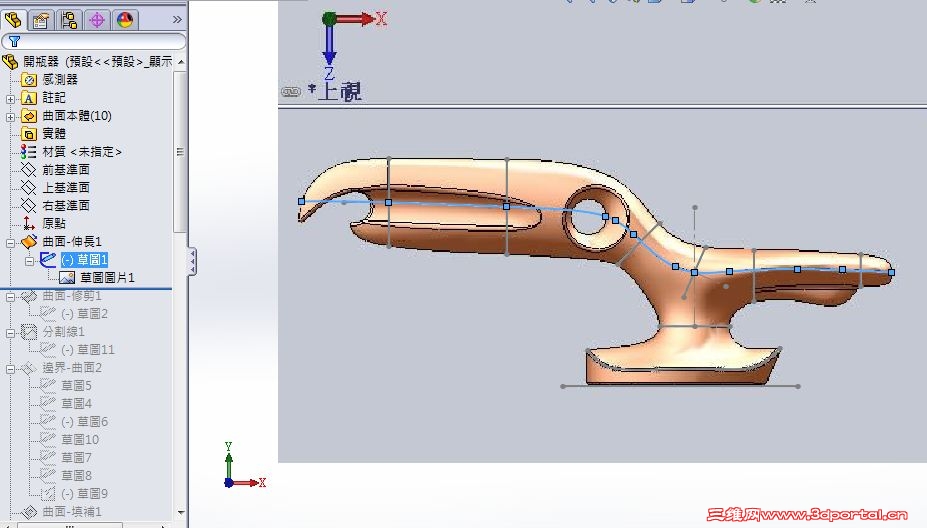This screenshot has width=927, height=528.
Task: Open the FeatureManager design tree tab
Action: (x=13, y=20)
